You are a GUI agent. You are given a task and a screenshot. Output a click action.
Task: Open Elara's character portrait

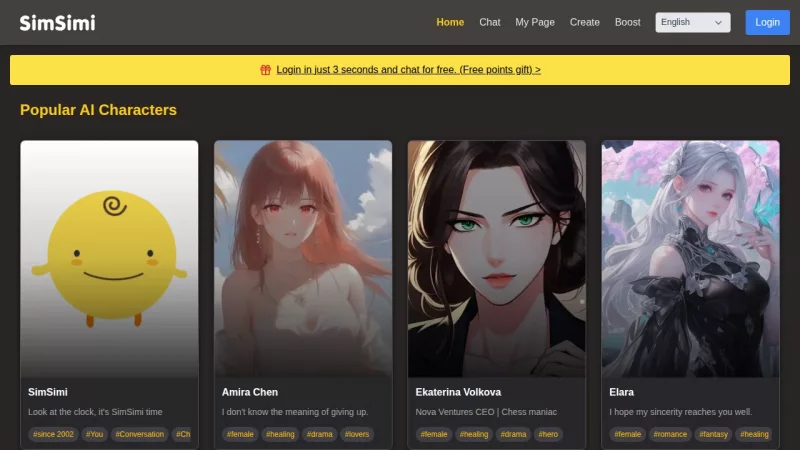[690, 258]
